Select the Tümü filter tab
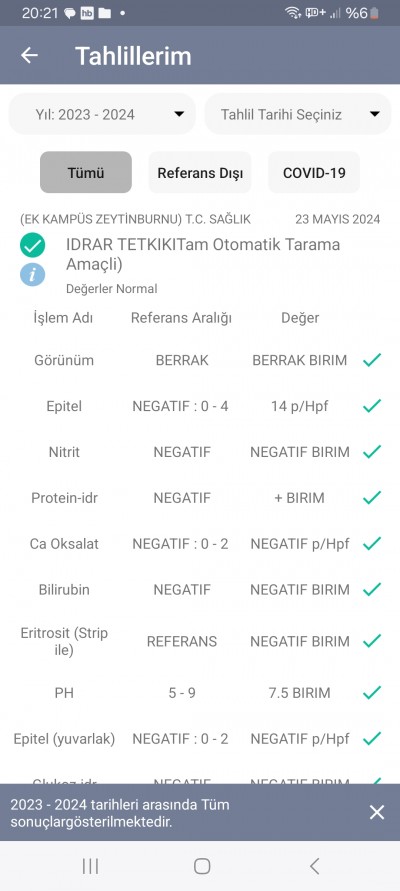The height and width of the screenshot is (891, 400). (86, 172)
